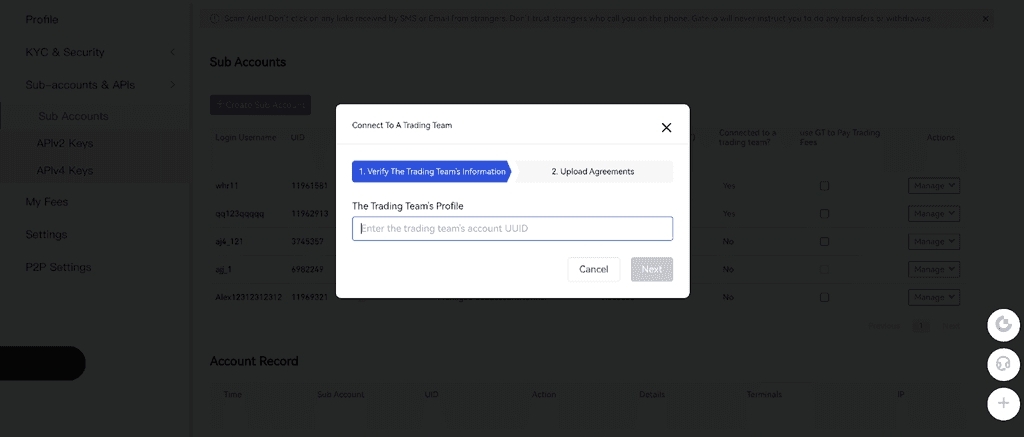The height and width of the screenshot is (437, 1024).
Task: Click the scam alert info icon
Action: 215,19
